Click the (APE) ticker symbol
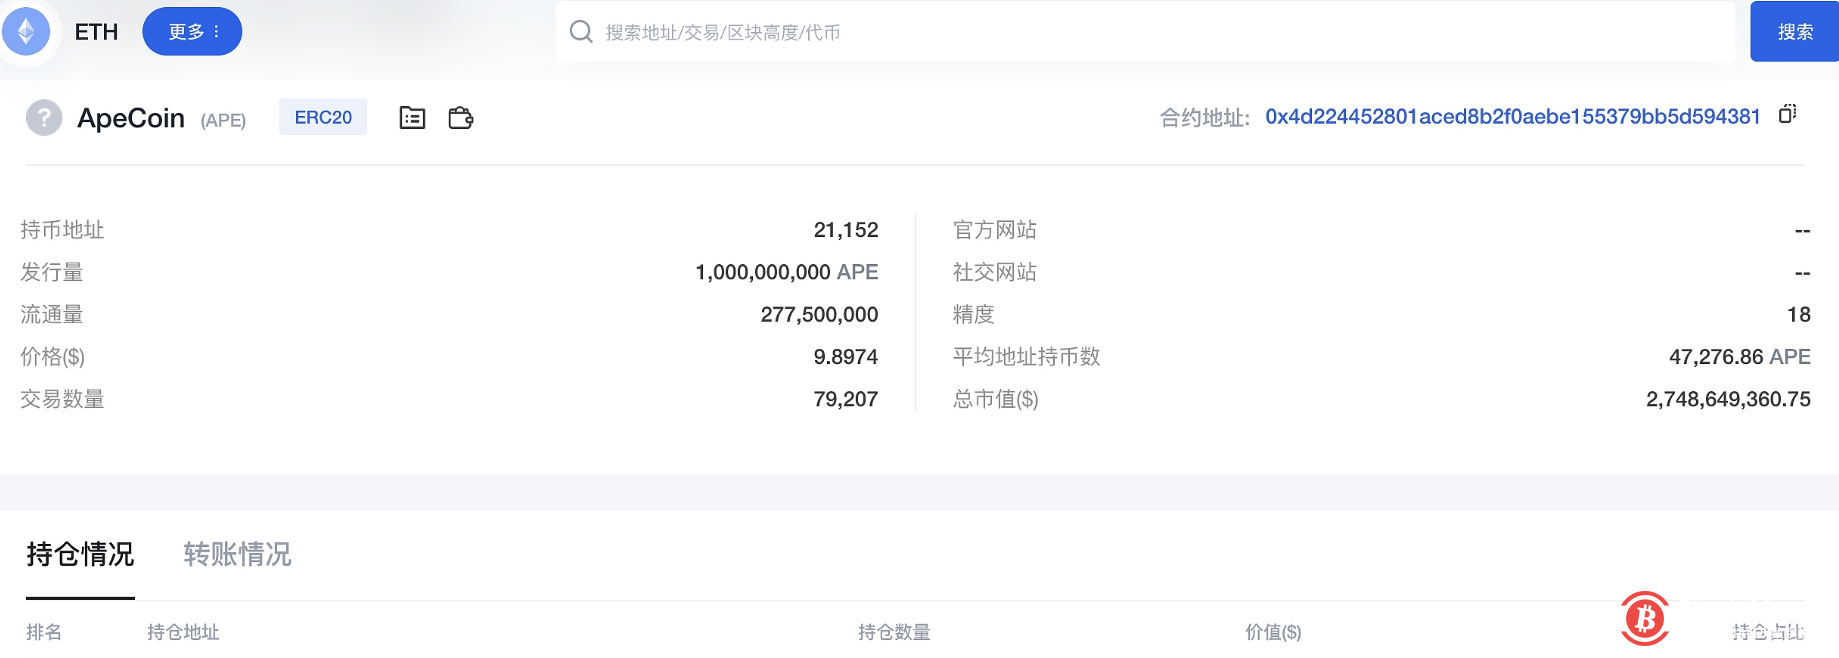1839x658 pixels. coord(223,120)
